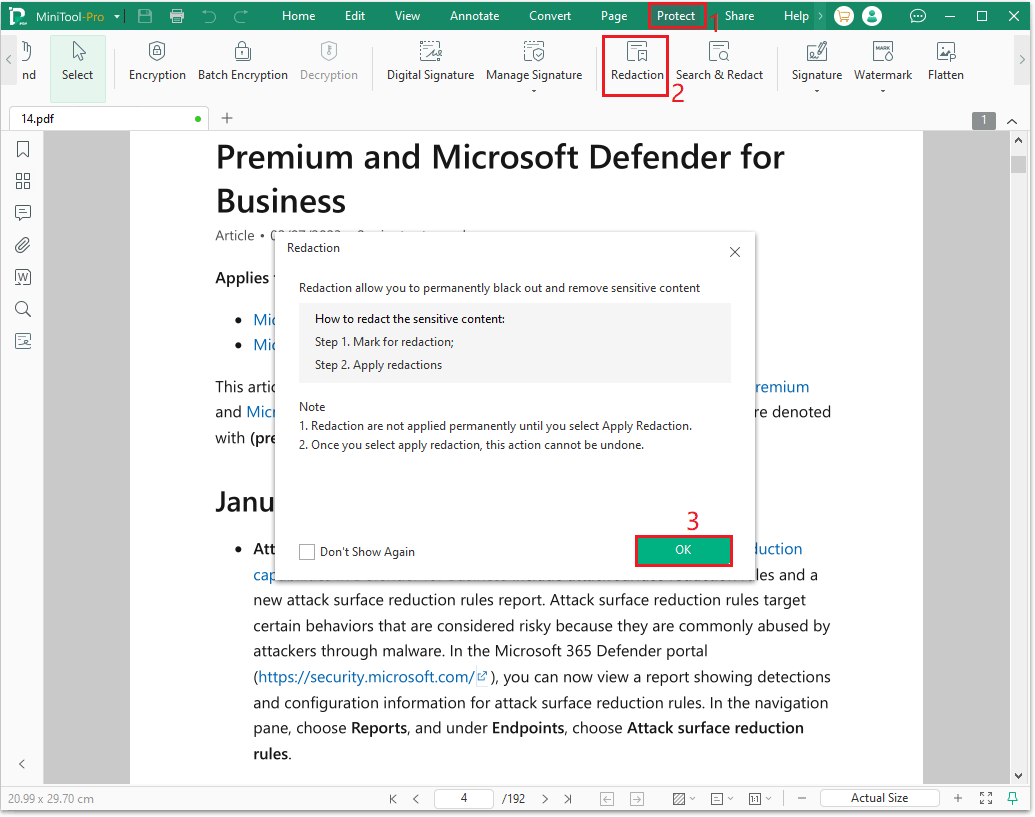Open the page Thumbnails panel
1035x817 pixels.
(x=22, y=181)
